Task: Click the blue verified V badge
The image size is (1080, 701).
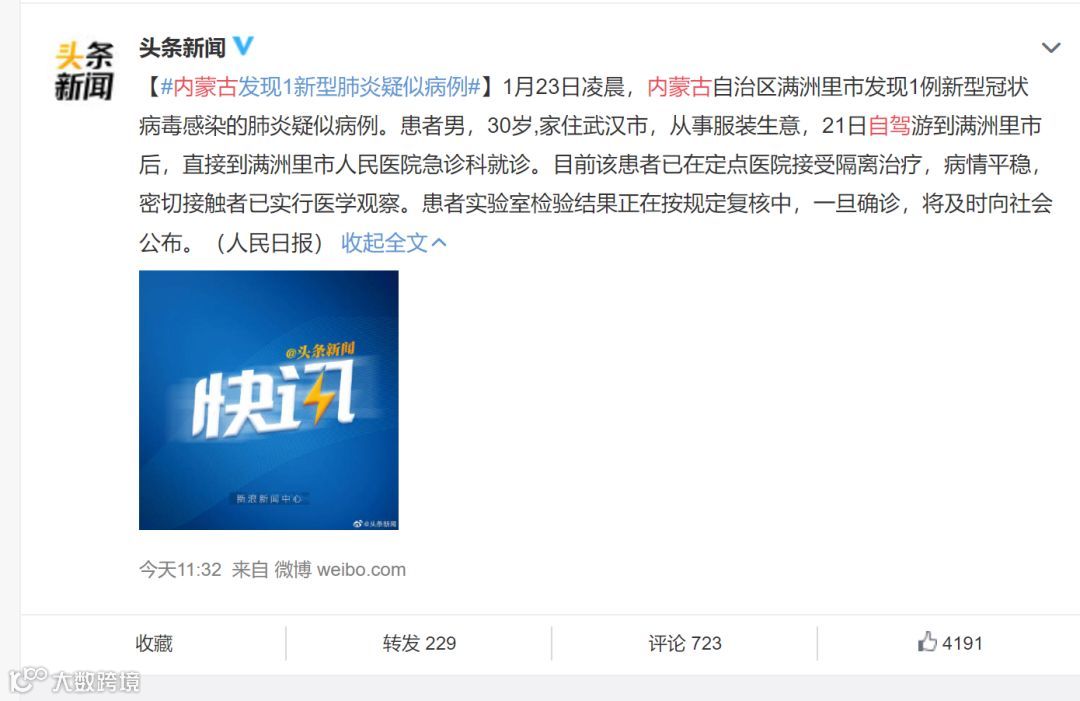Action: coord(243,46)
